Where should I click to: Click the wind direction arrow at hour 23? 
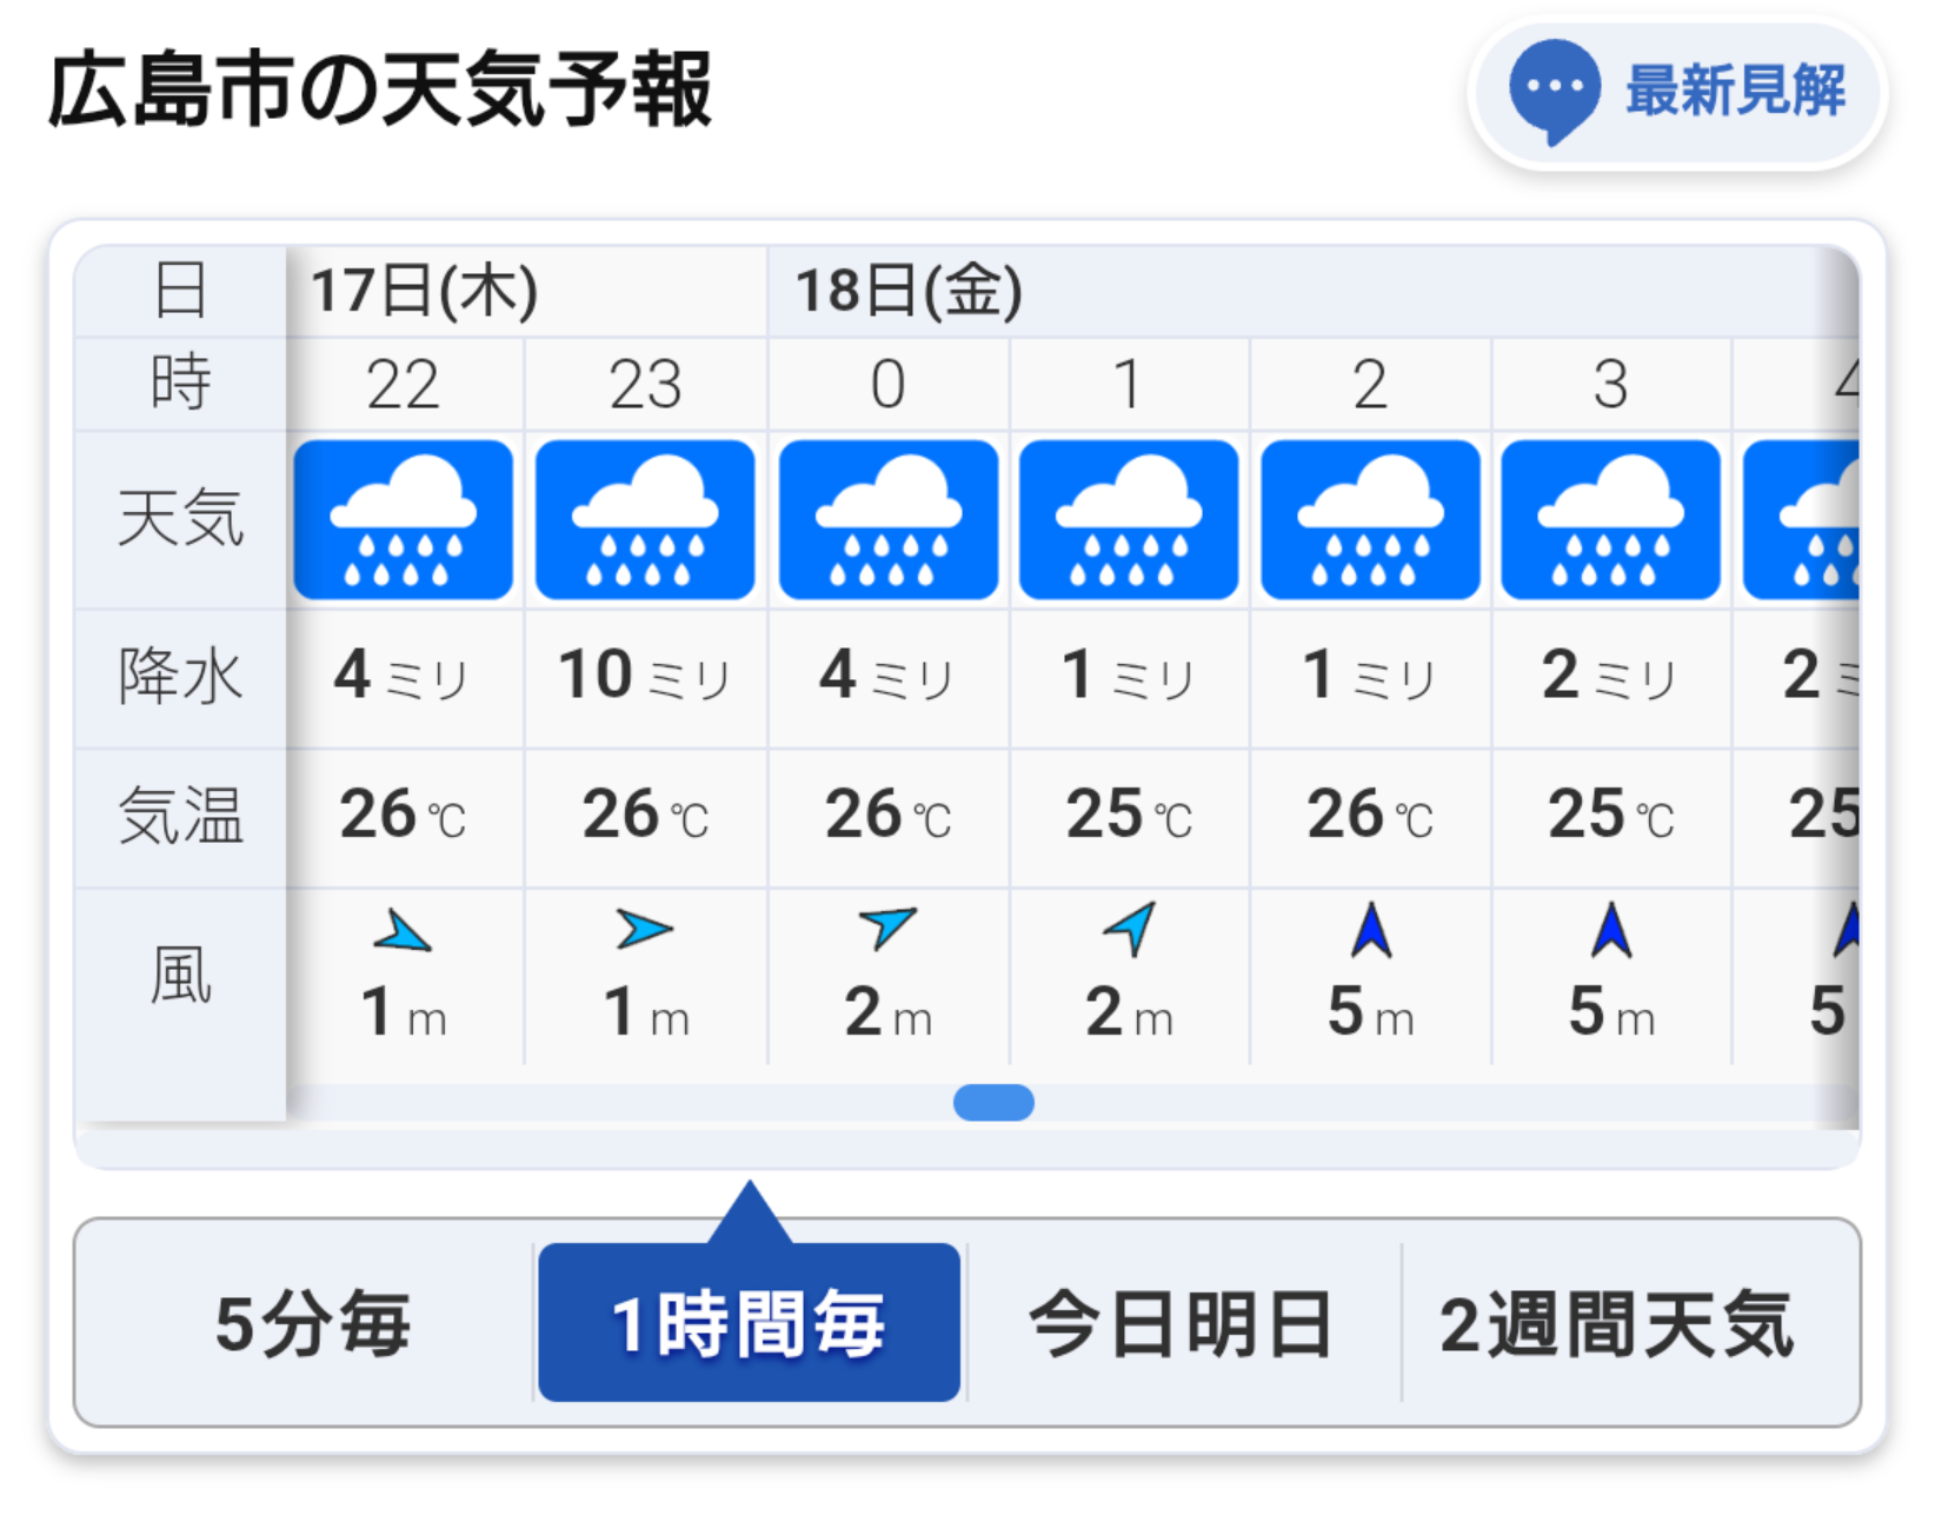[x=645, y=929]
